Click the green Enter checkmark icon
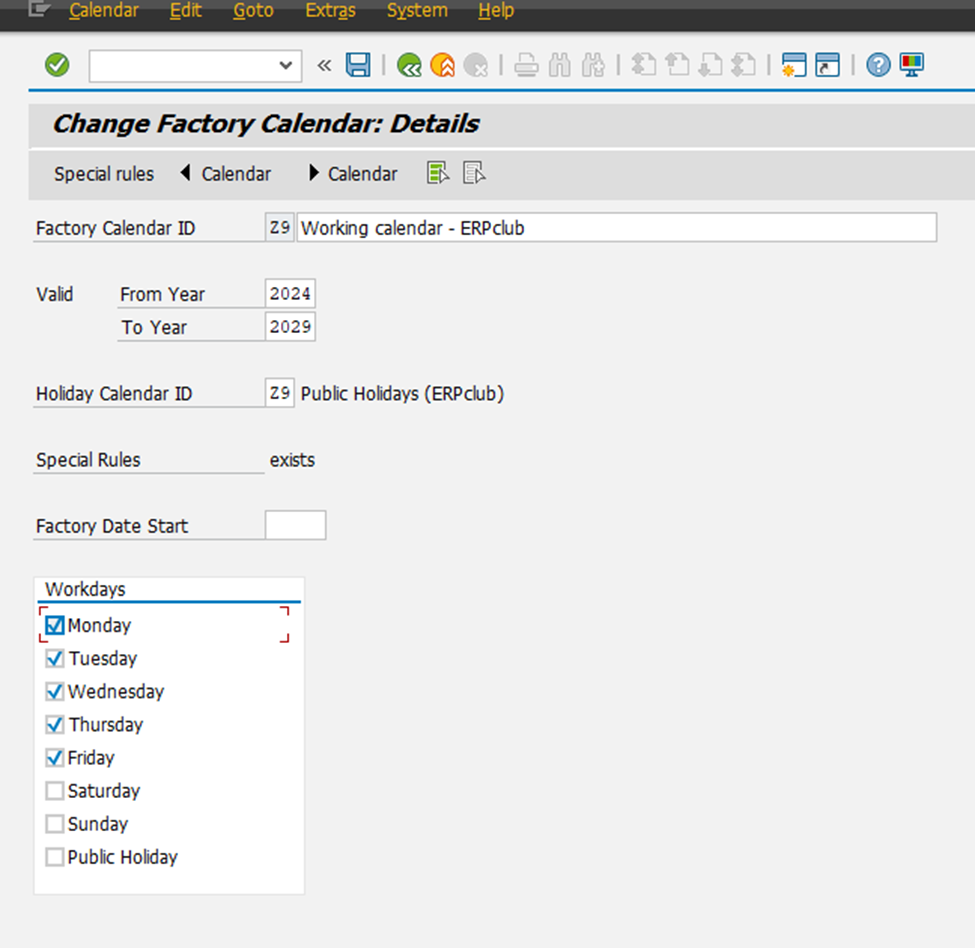Image resolution: width=975 pixels, height=948 pixels. point(57,65)
